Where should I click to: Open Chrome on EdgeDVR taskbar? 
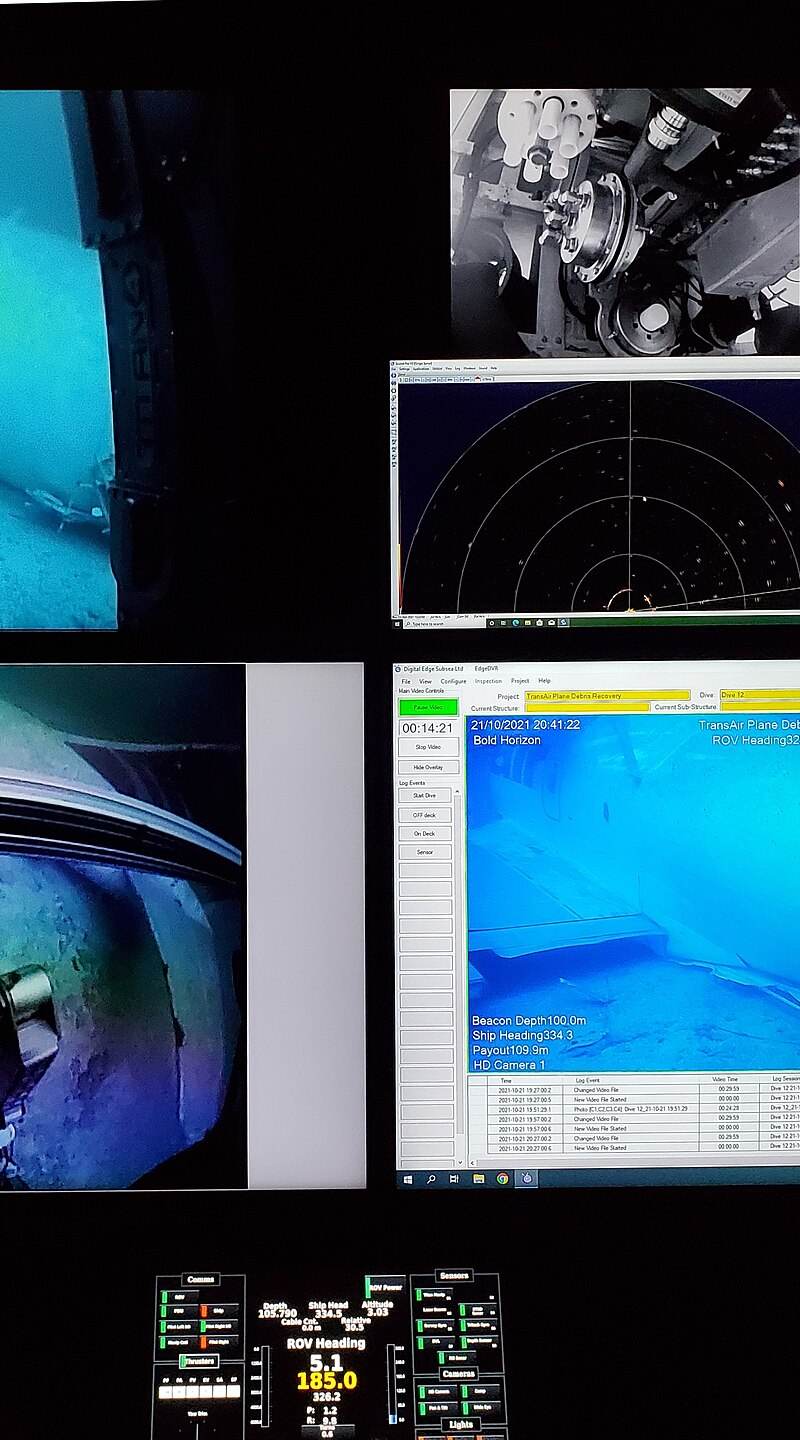click(x=502, y=1179)
